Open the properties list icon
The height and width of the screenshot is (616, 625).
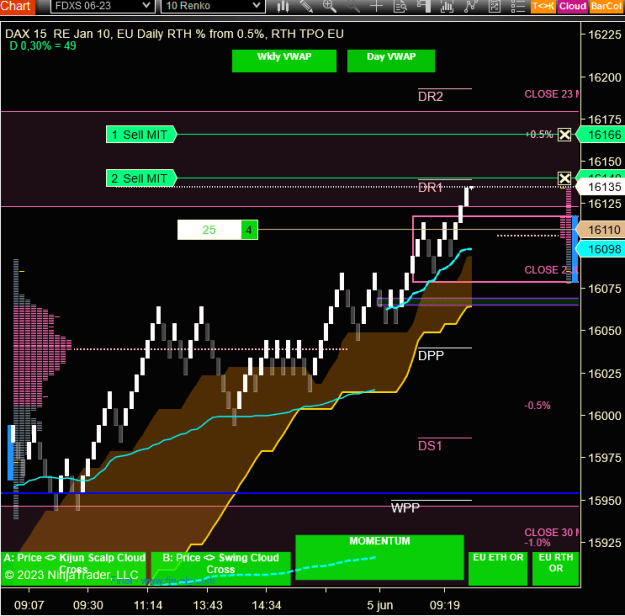(x=518, y=6)
